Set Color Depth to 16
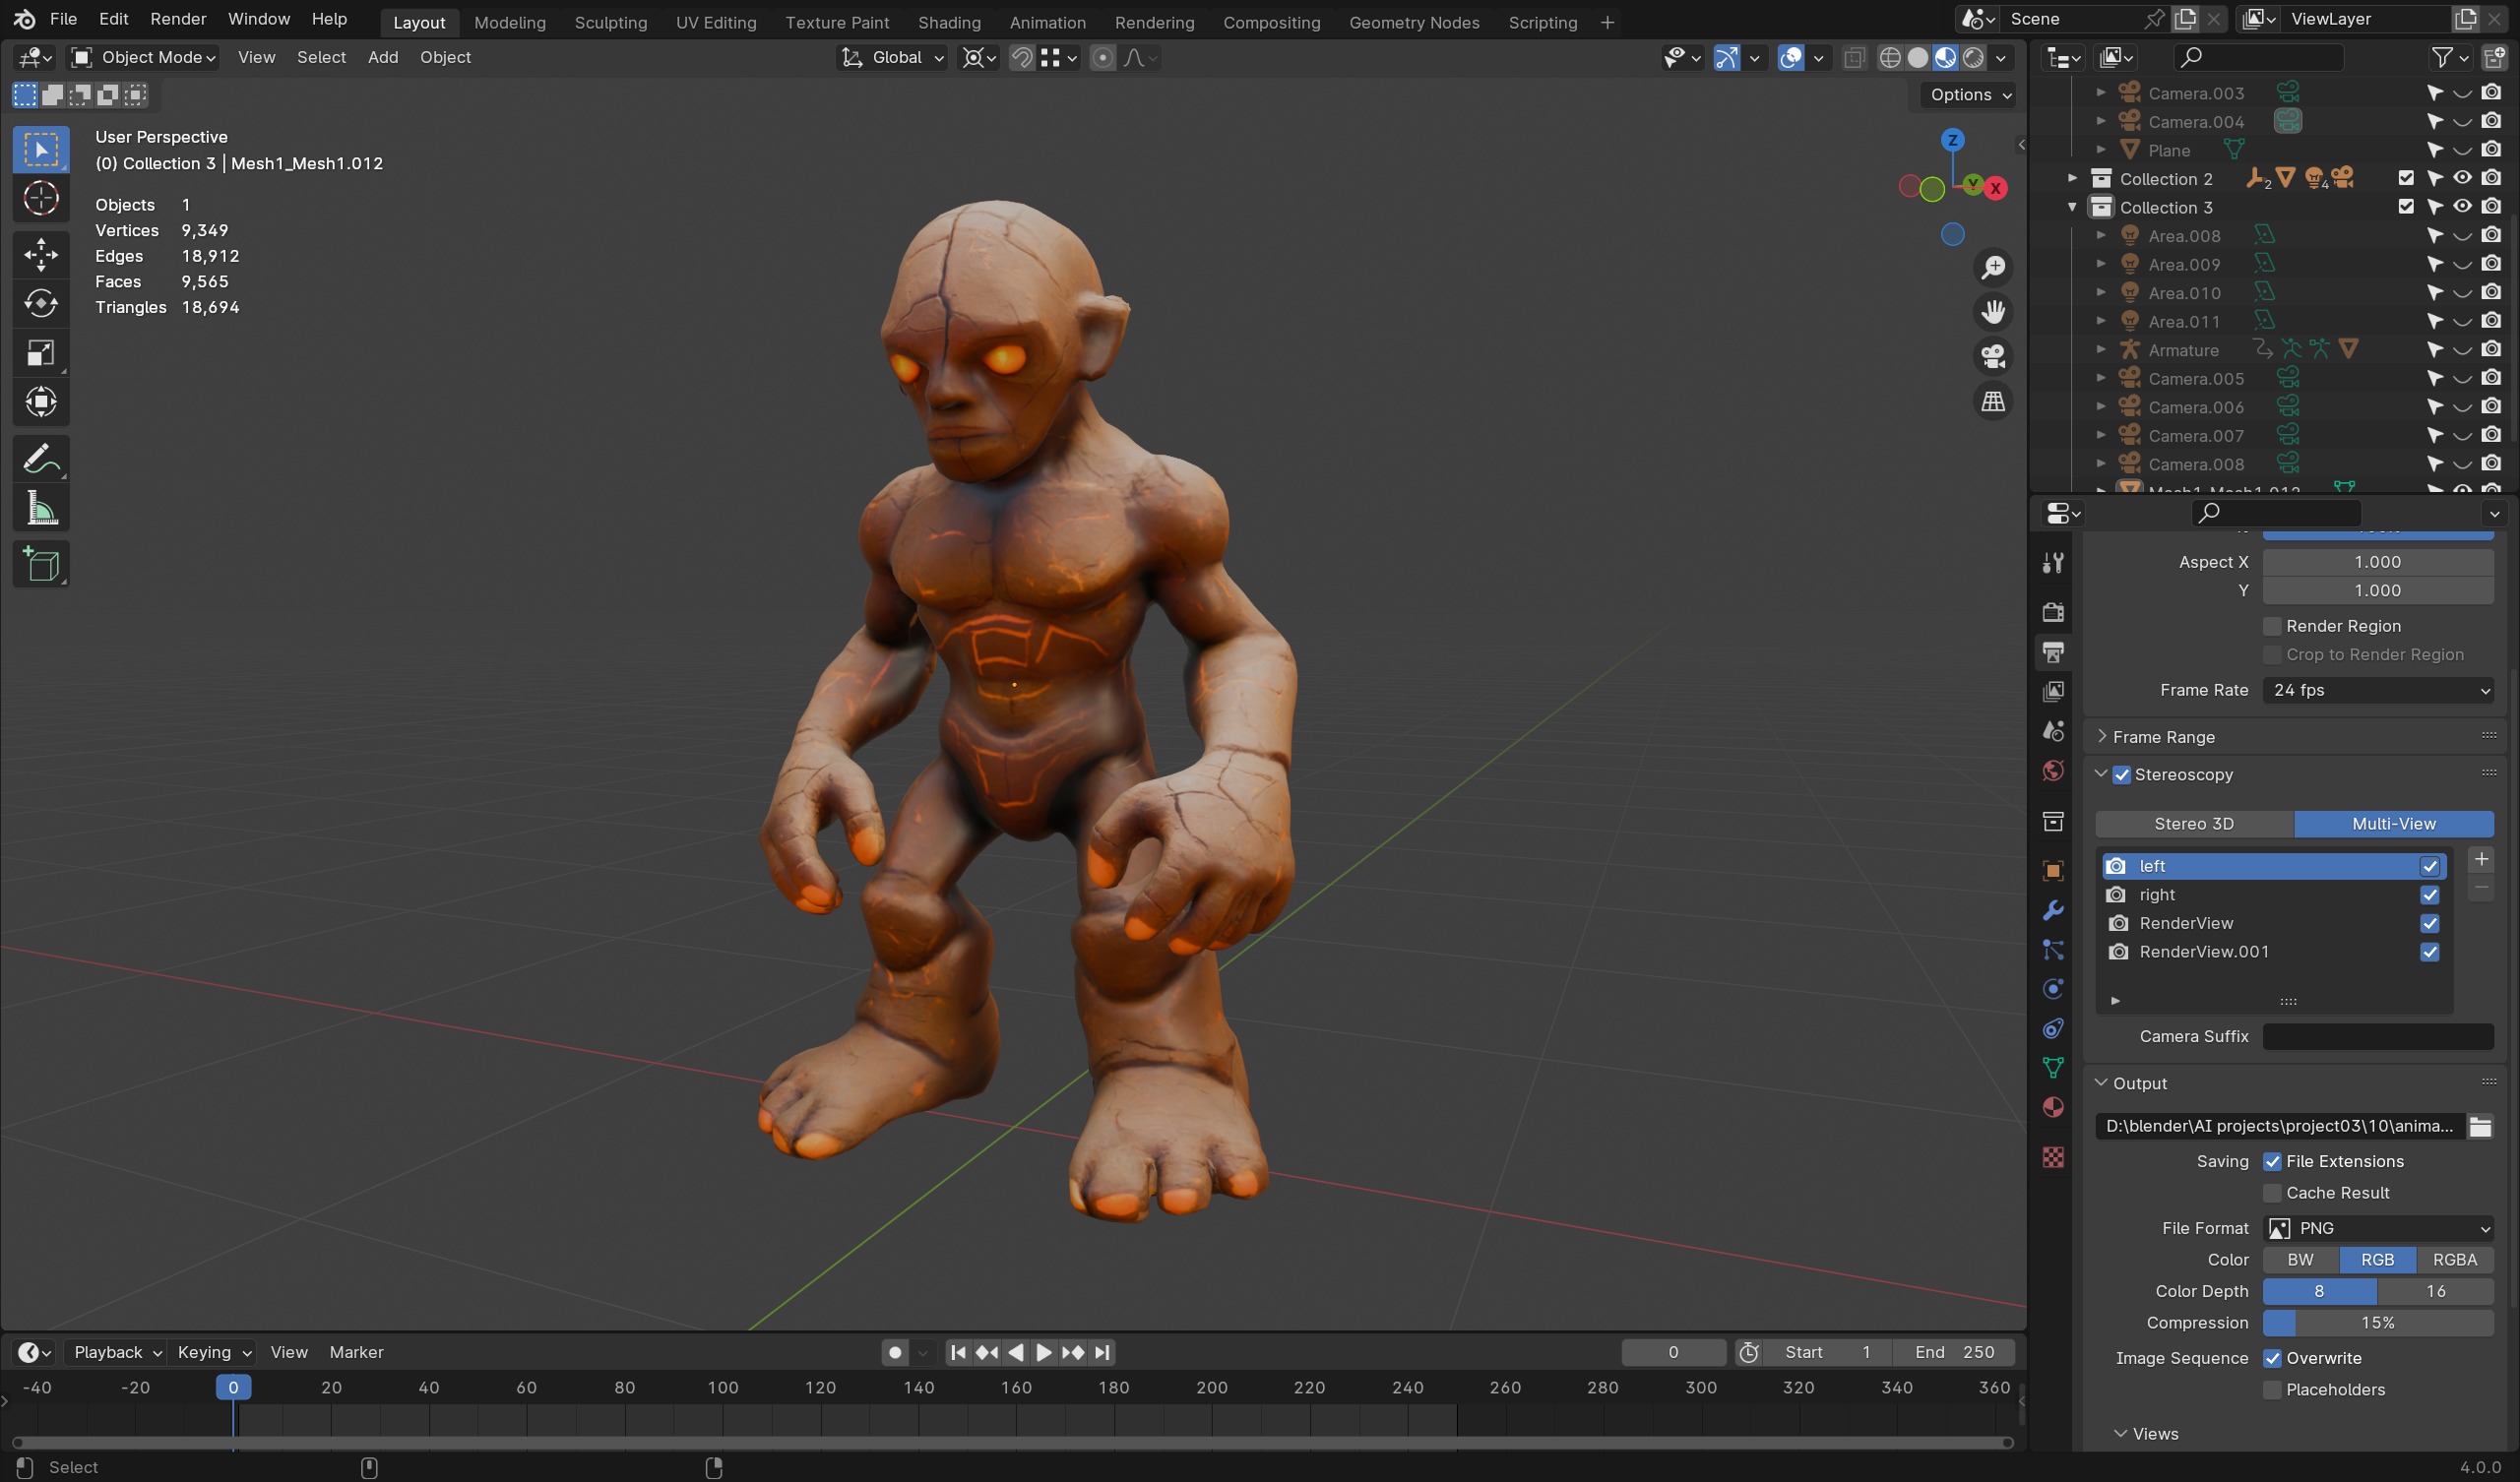Image resolution: width=2520 pixels, height=1482 pixels. [2435, 1292]
